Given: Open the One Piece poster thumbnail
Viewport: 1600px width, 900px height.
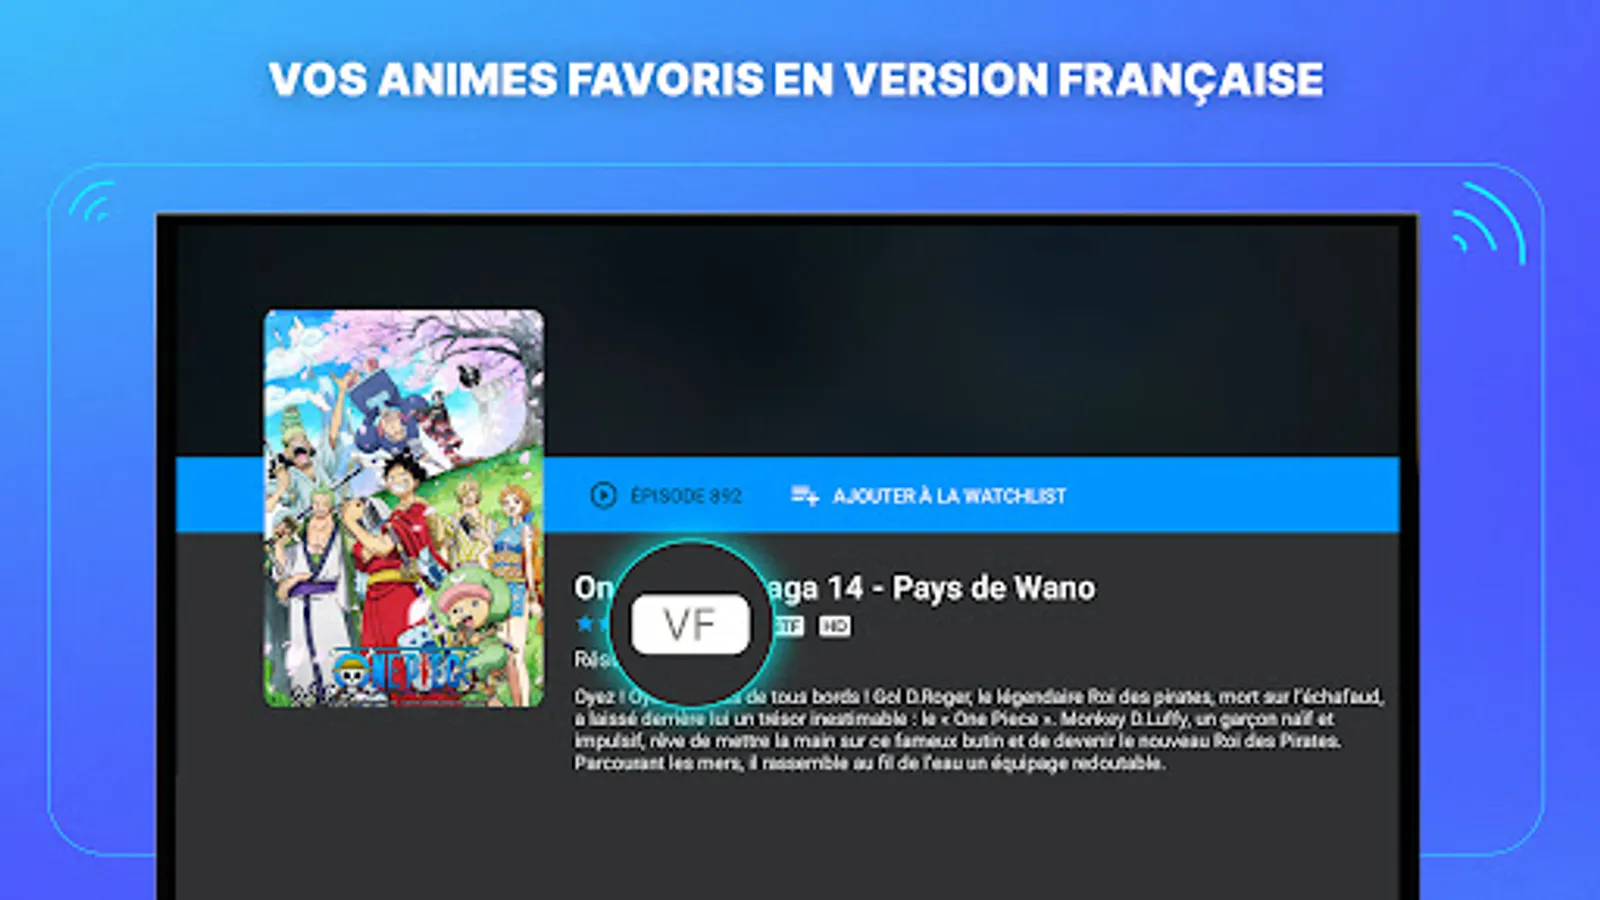Looking at the screenshot, I should click(x=404, y=508).
